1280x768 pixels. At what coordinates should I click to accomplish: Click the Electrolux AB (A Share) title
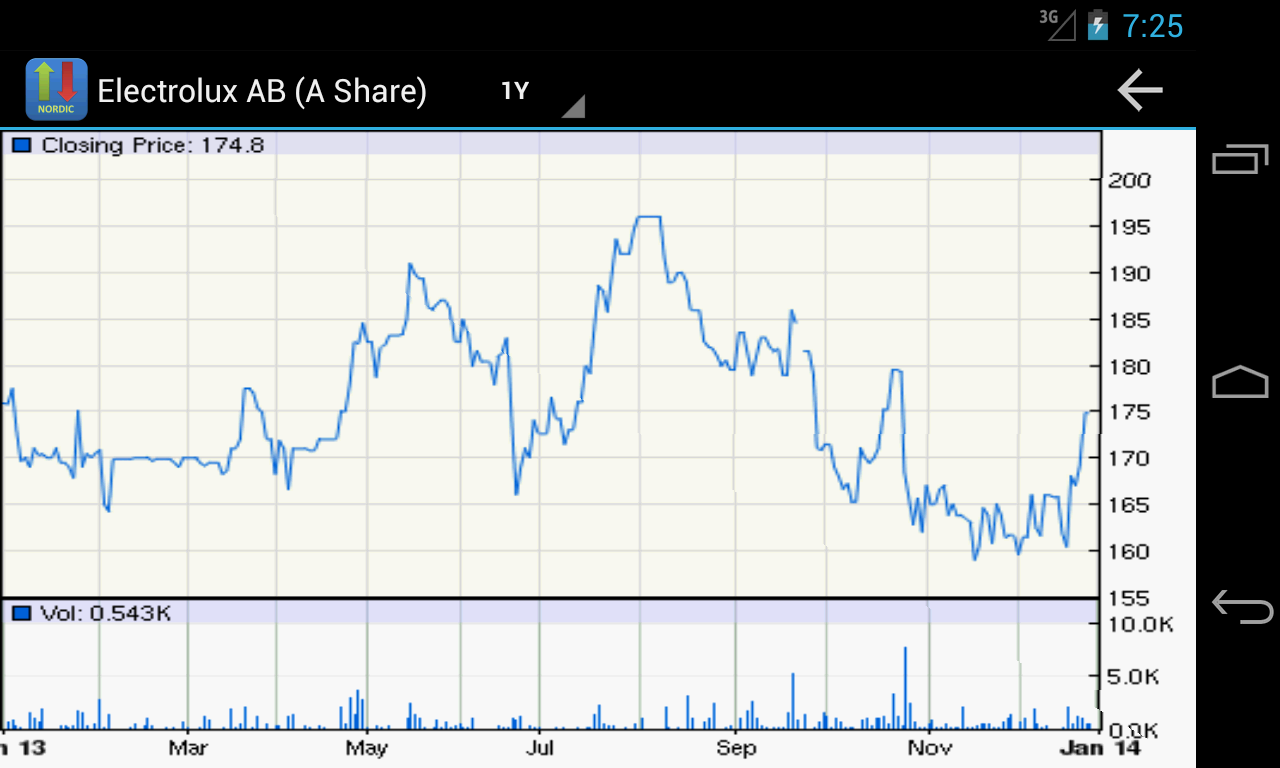pyautogui.click(x=262, y=91)
